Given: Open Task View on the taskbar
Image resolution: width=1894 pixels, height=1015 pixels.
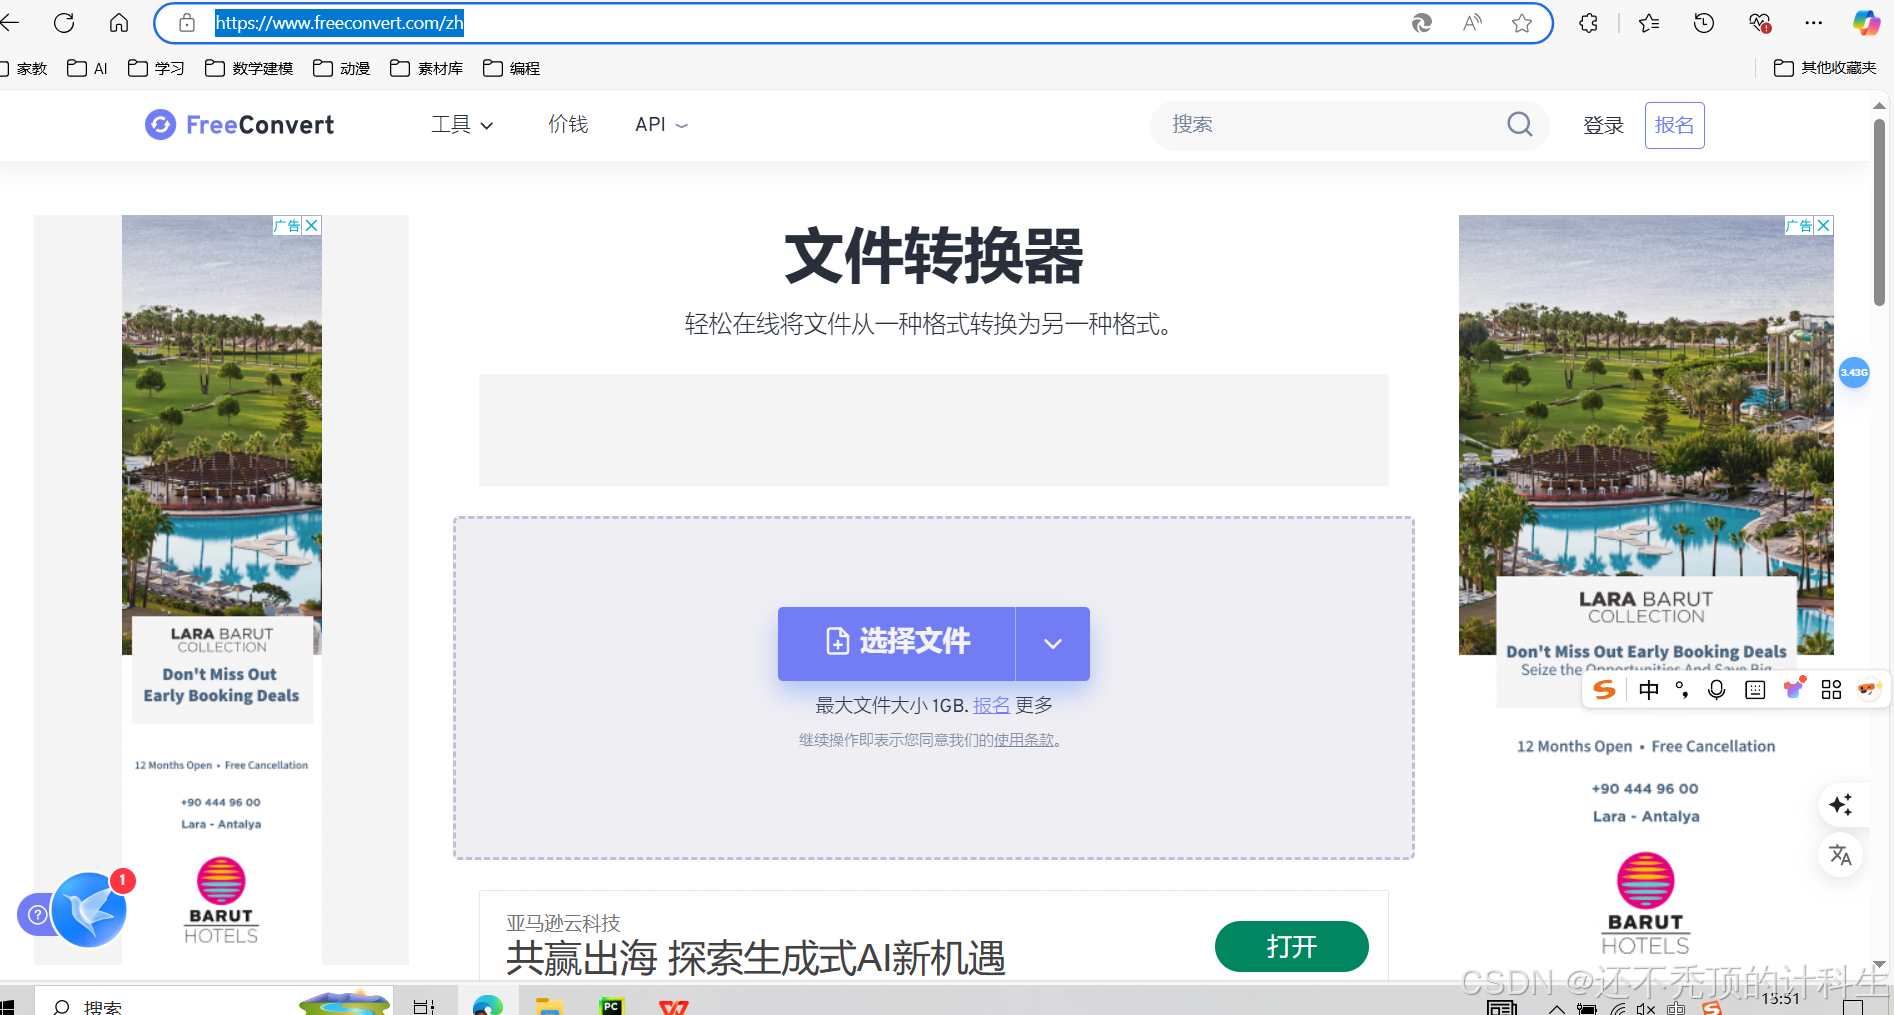Looking at the screenshot, I should click(424, 1005).
